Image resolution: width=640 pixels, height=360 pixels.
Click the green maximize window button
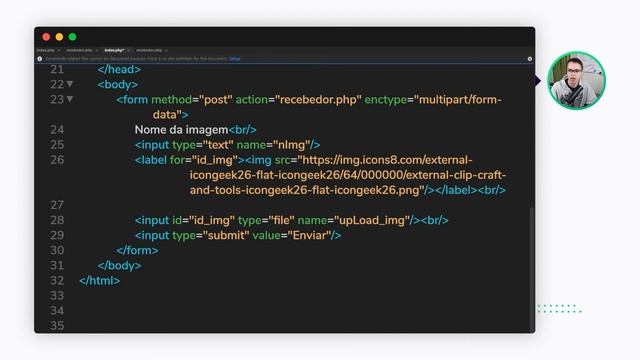point(72,37)
